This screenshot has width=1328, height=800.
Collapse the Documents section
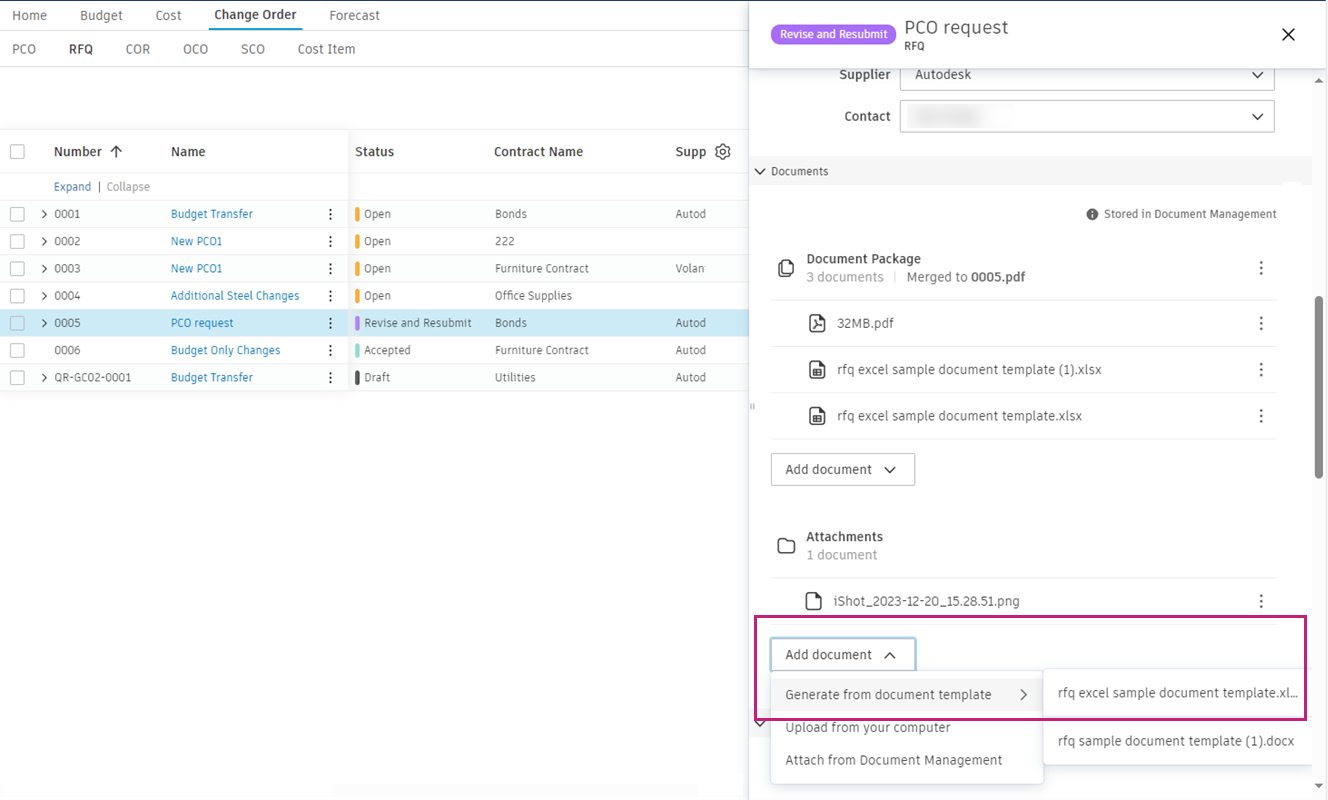pos(760,172)
